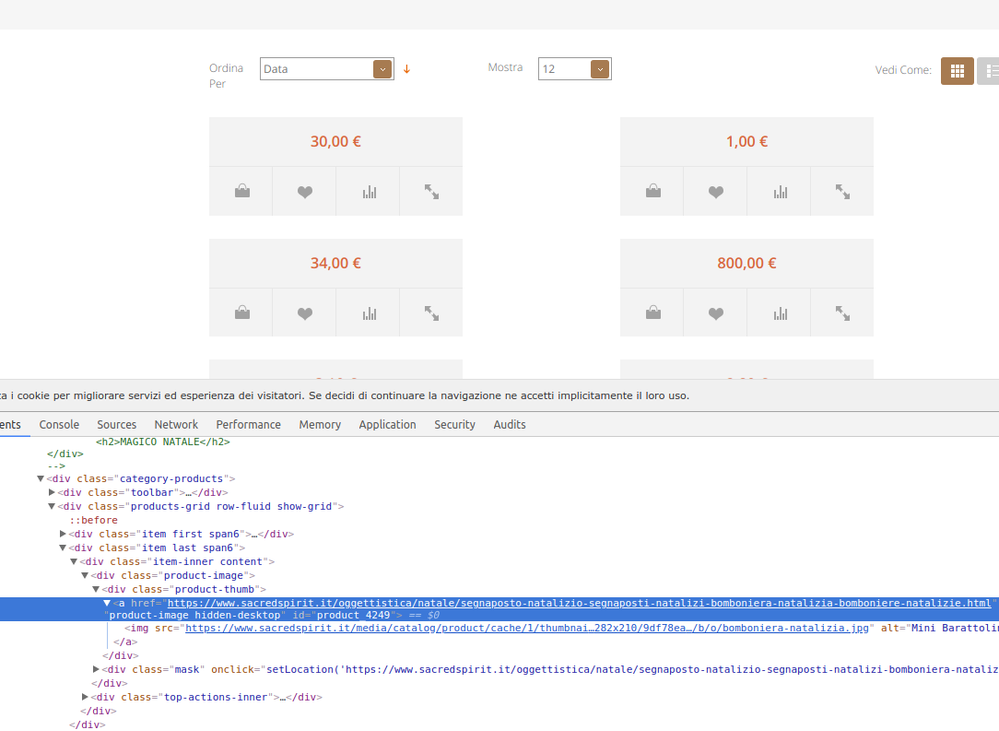Switch to grid view mode
The image size is (999, 731).
point(957,70)
